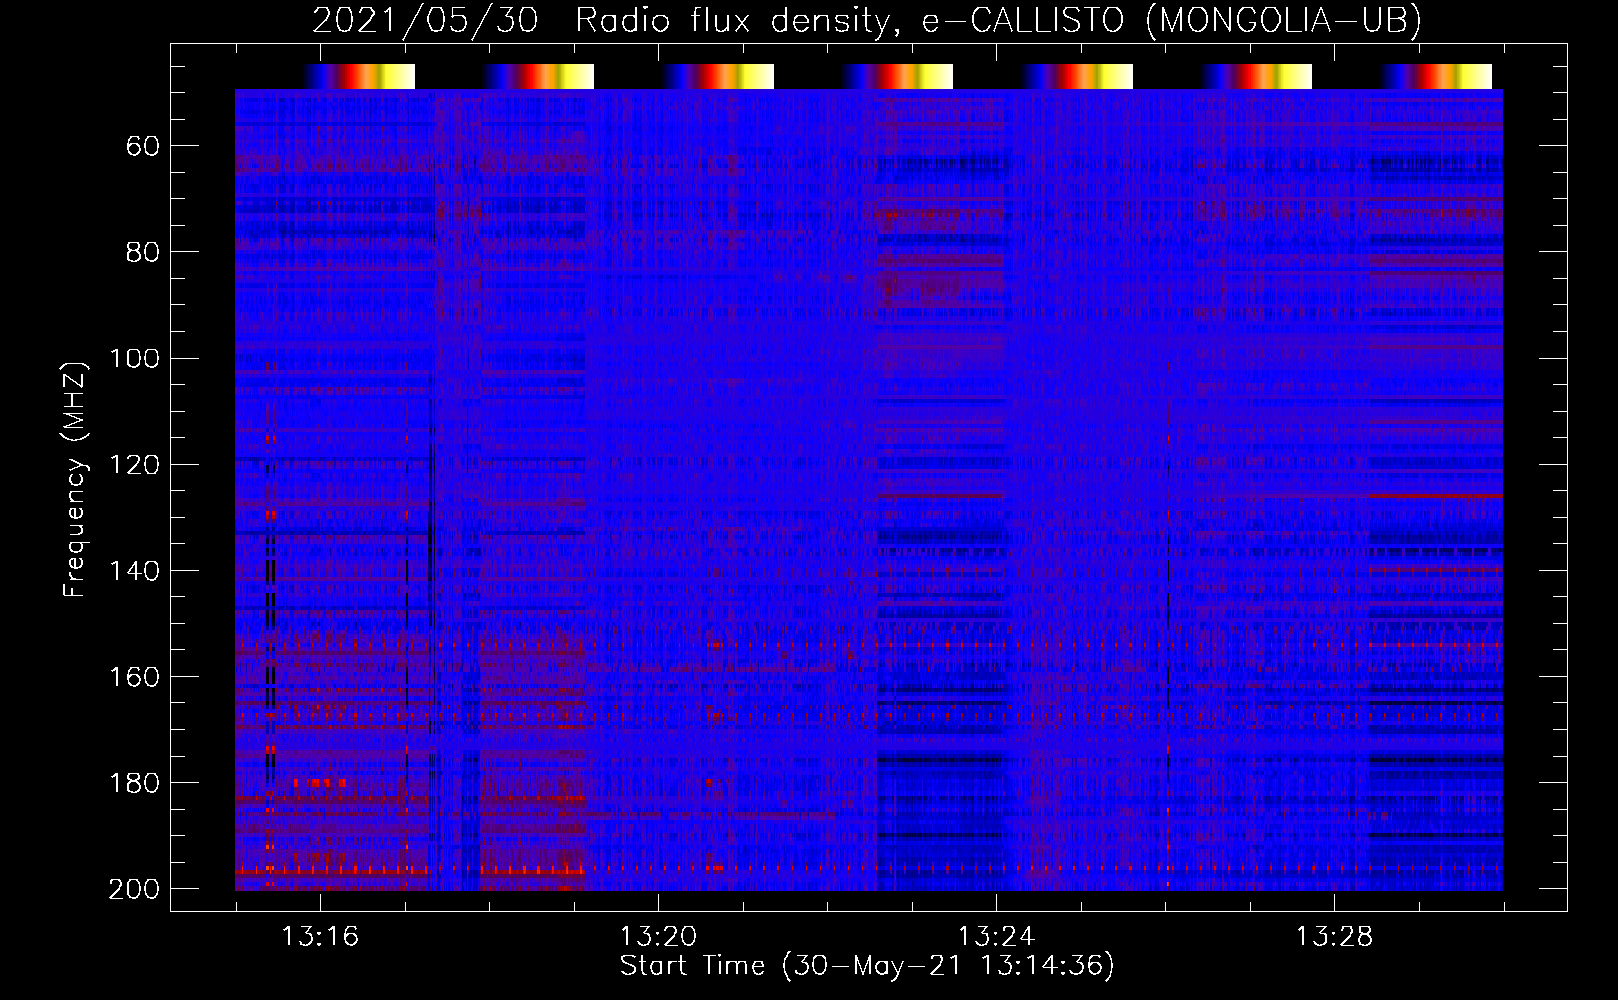Select the 140 MHz frequency tick label

coord(134,570)
